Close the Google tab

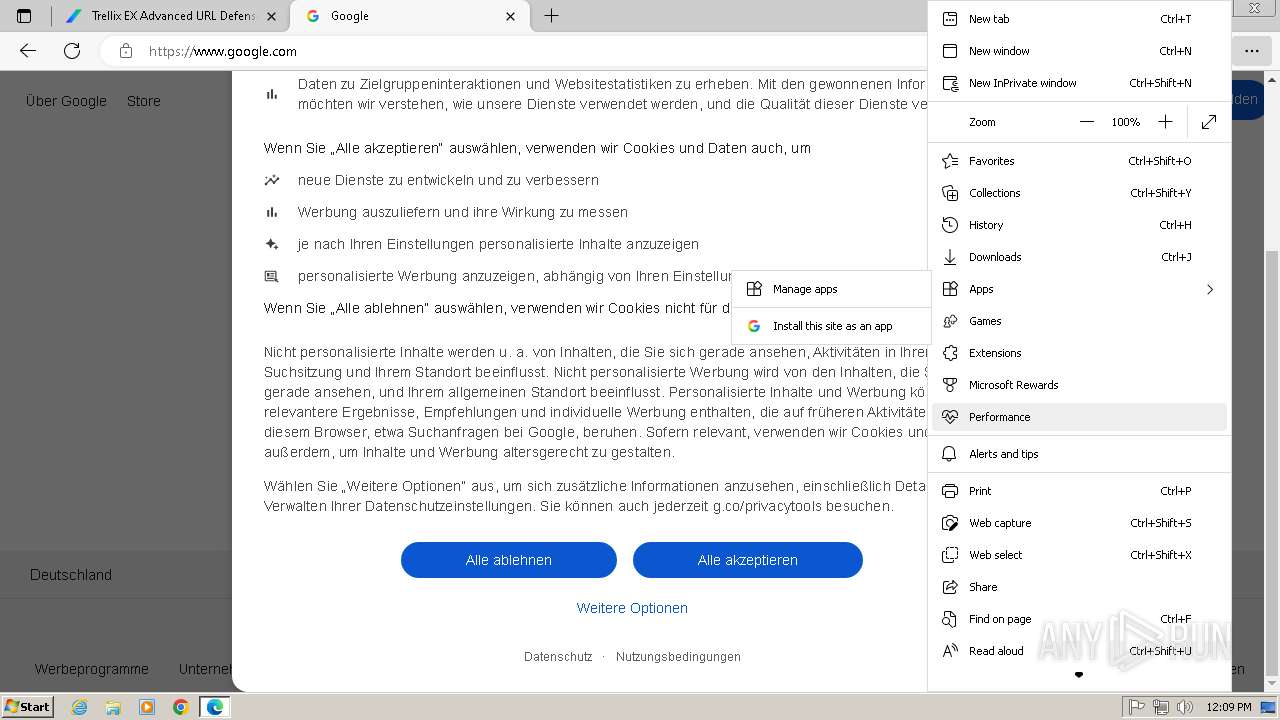click(x=511, y=16)
